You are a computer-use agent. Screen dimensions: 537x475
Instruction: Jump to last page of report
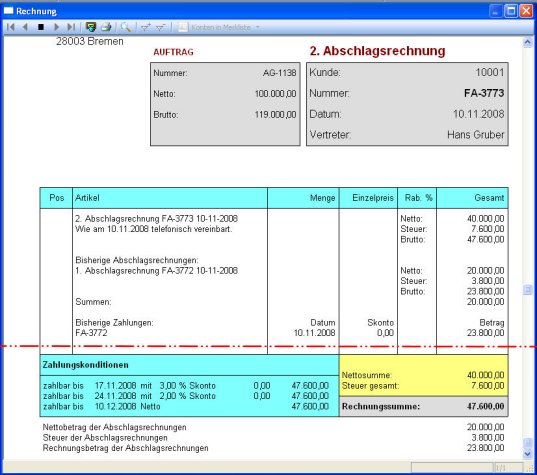point(71,27)
